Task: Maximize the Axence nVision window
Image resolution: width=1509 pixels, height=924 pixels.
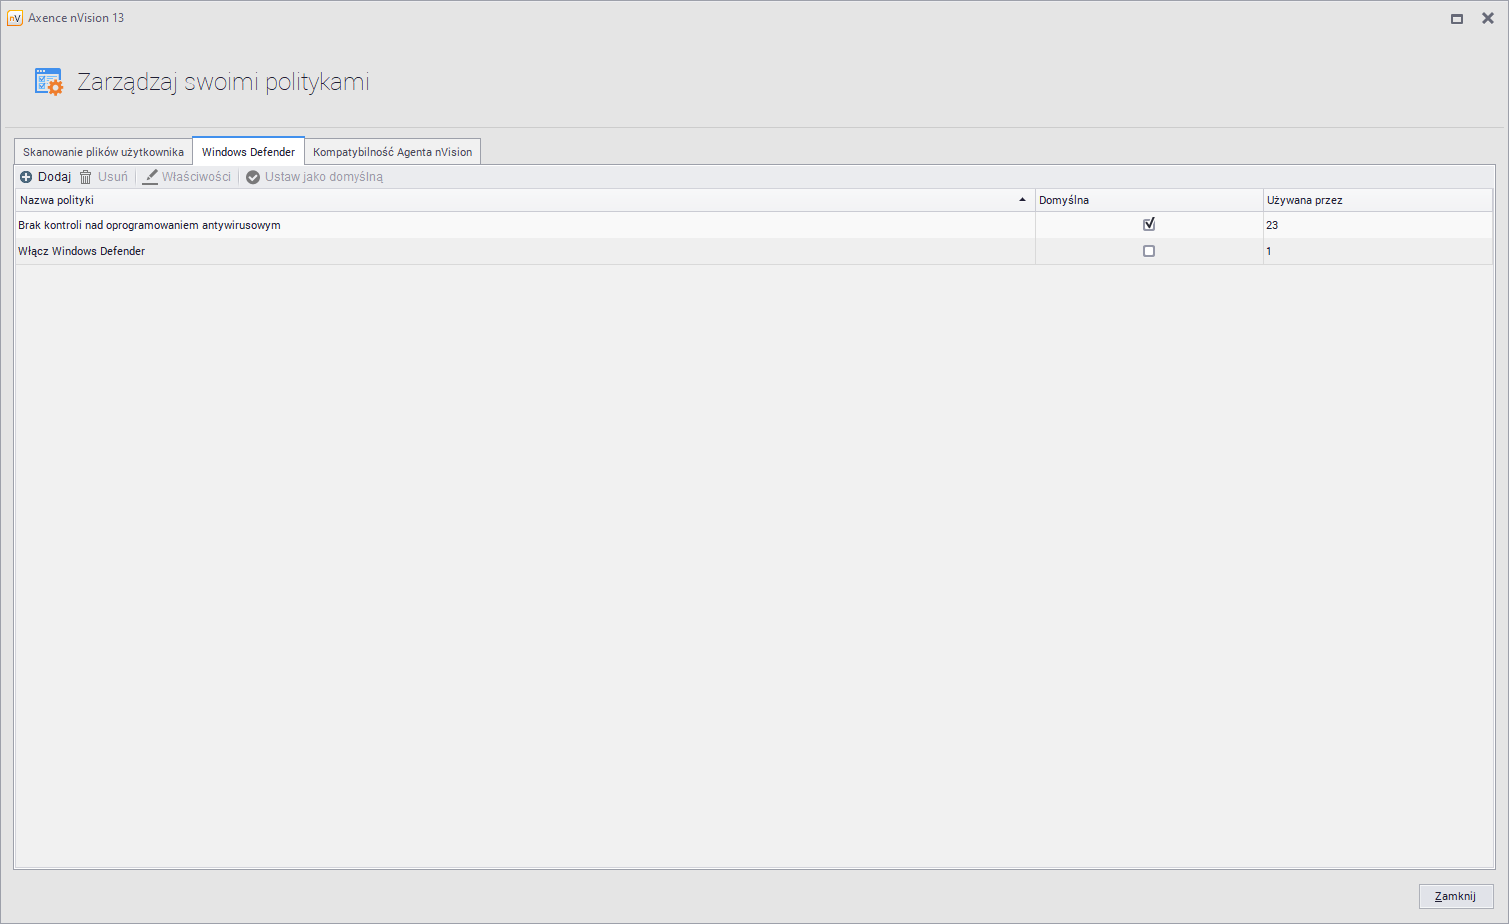Action: 1457,18
